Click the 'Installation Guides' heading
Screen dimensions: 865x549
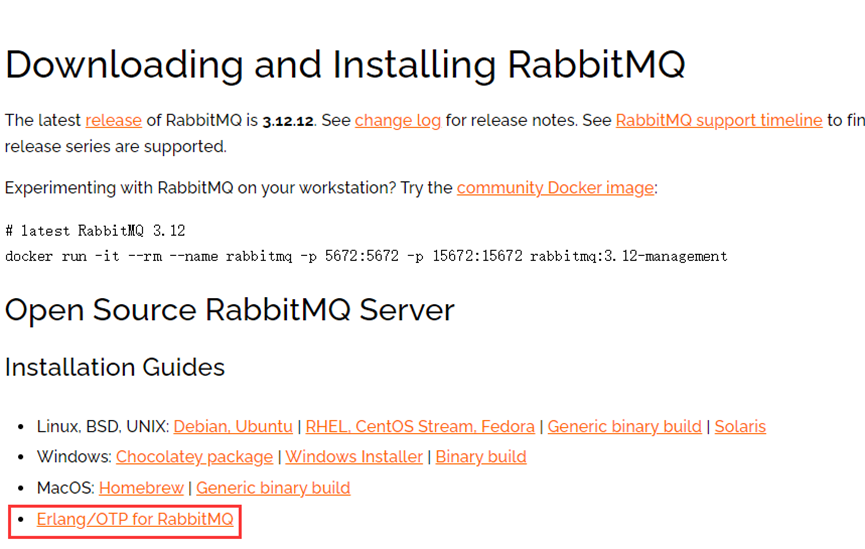(115, 367)
